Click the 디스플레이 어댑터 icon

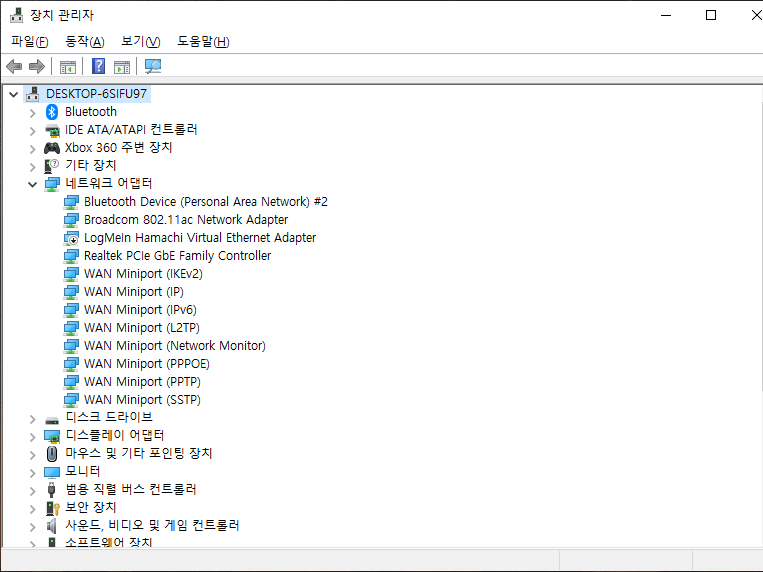pyautogui.click(x=52, y=436)
